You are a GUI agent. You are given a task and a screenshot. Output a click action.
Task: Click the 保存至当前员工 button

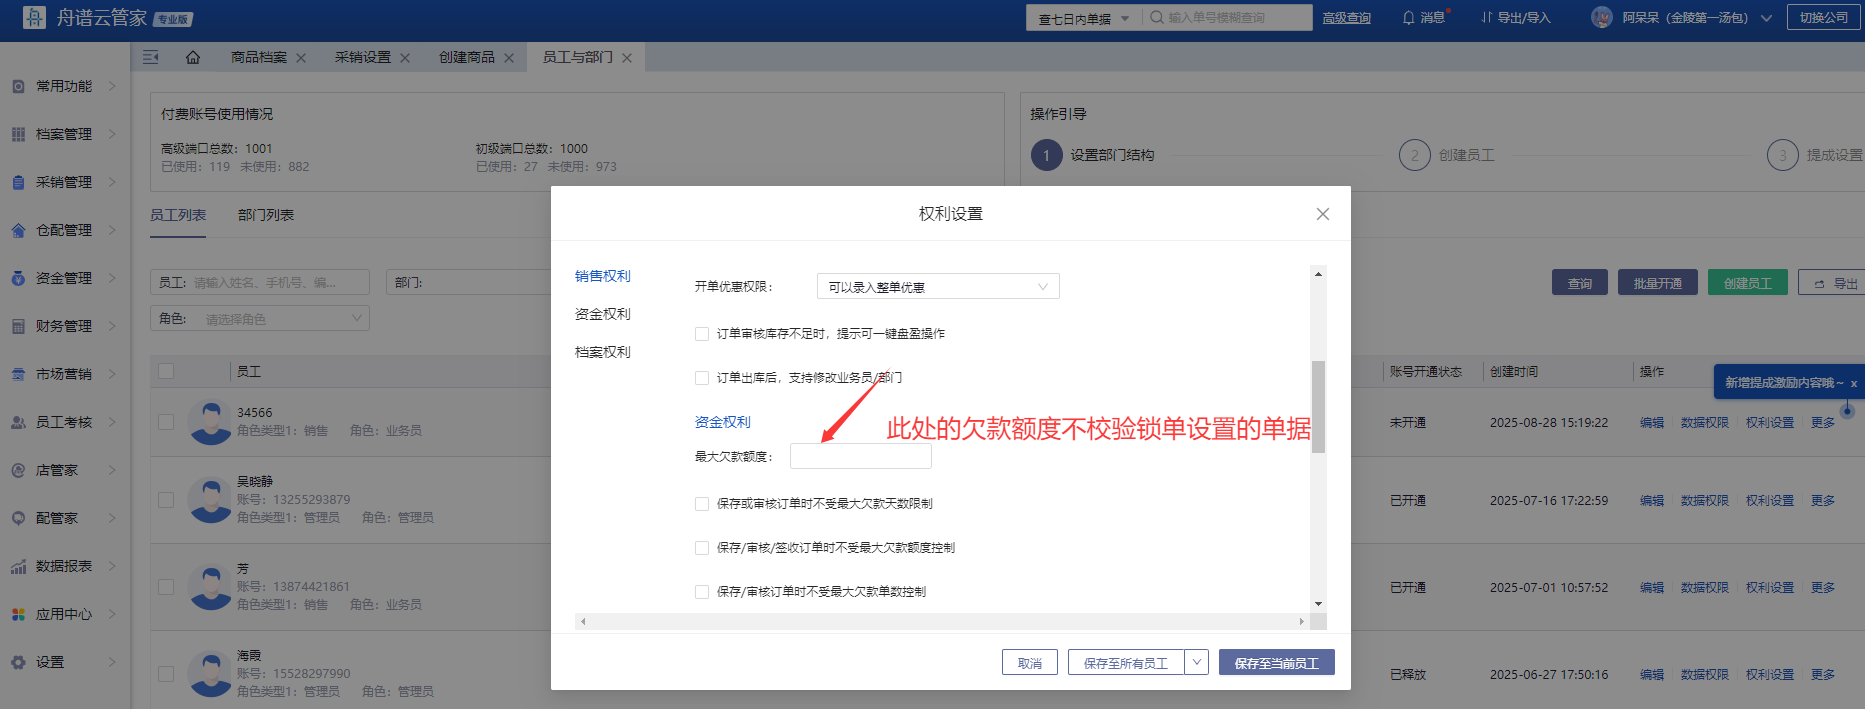(x=1276, y=663)
